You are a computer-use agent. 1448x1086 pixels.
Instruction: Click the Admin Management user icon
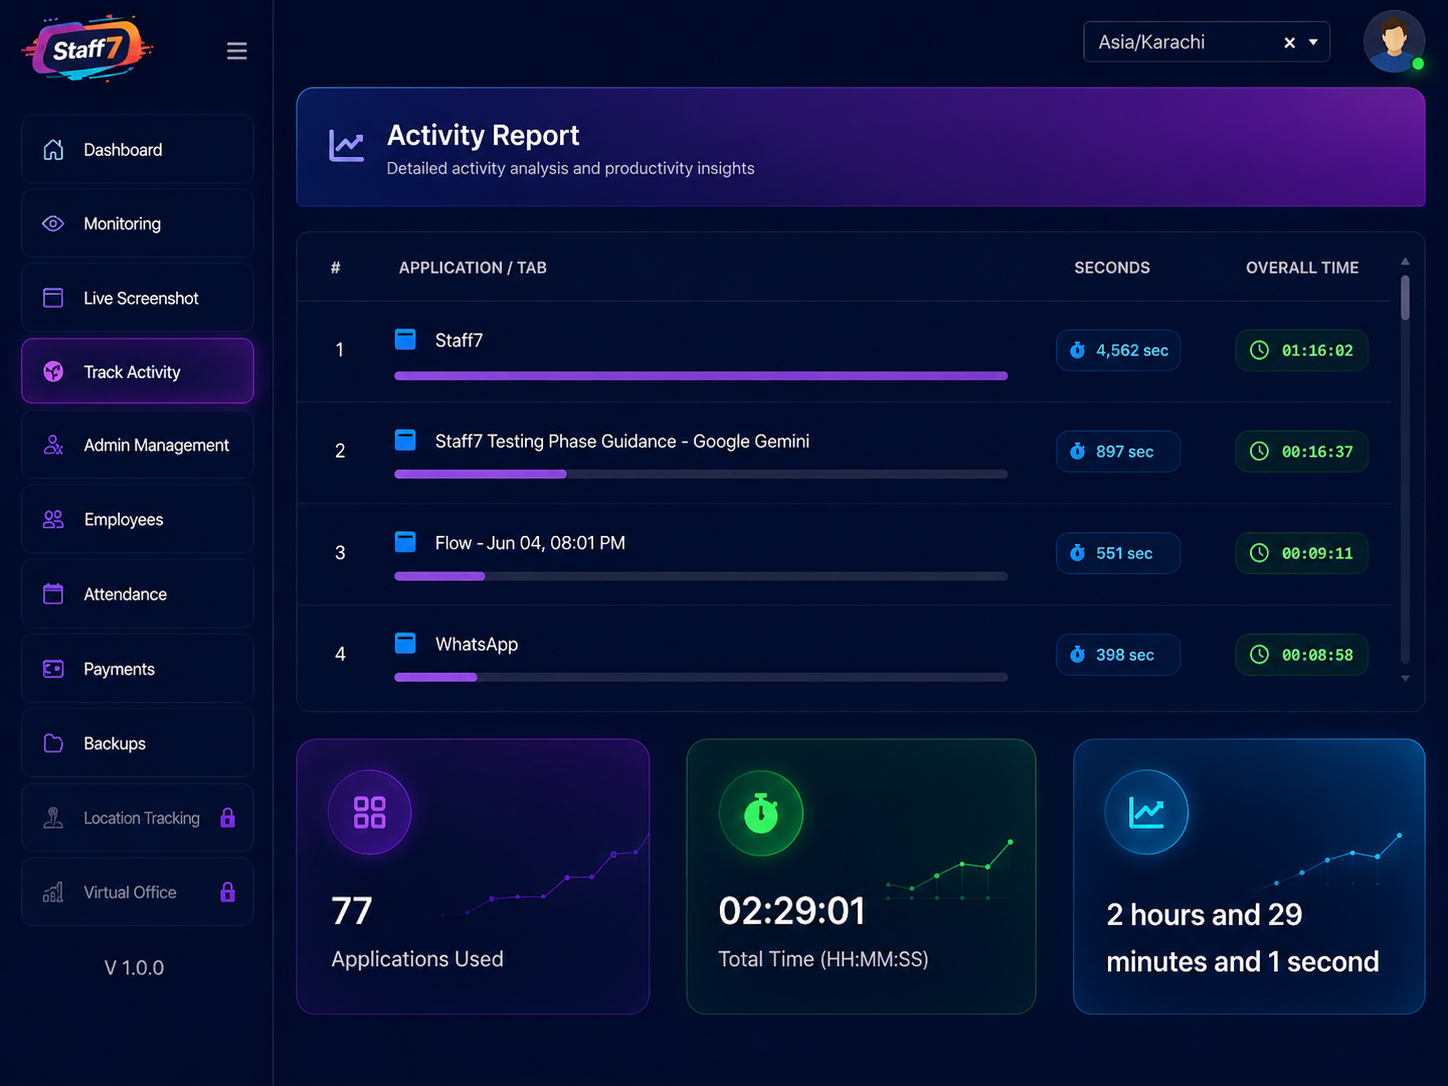tap(53, 445)
